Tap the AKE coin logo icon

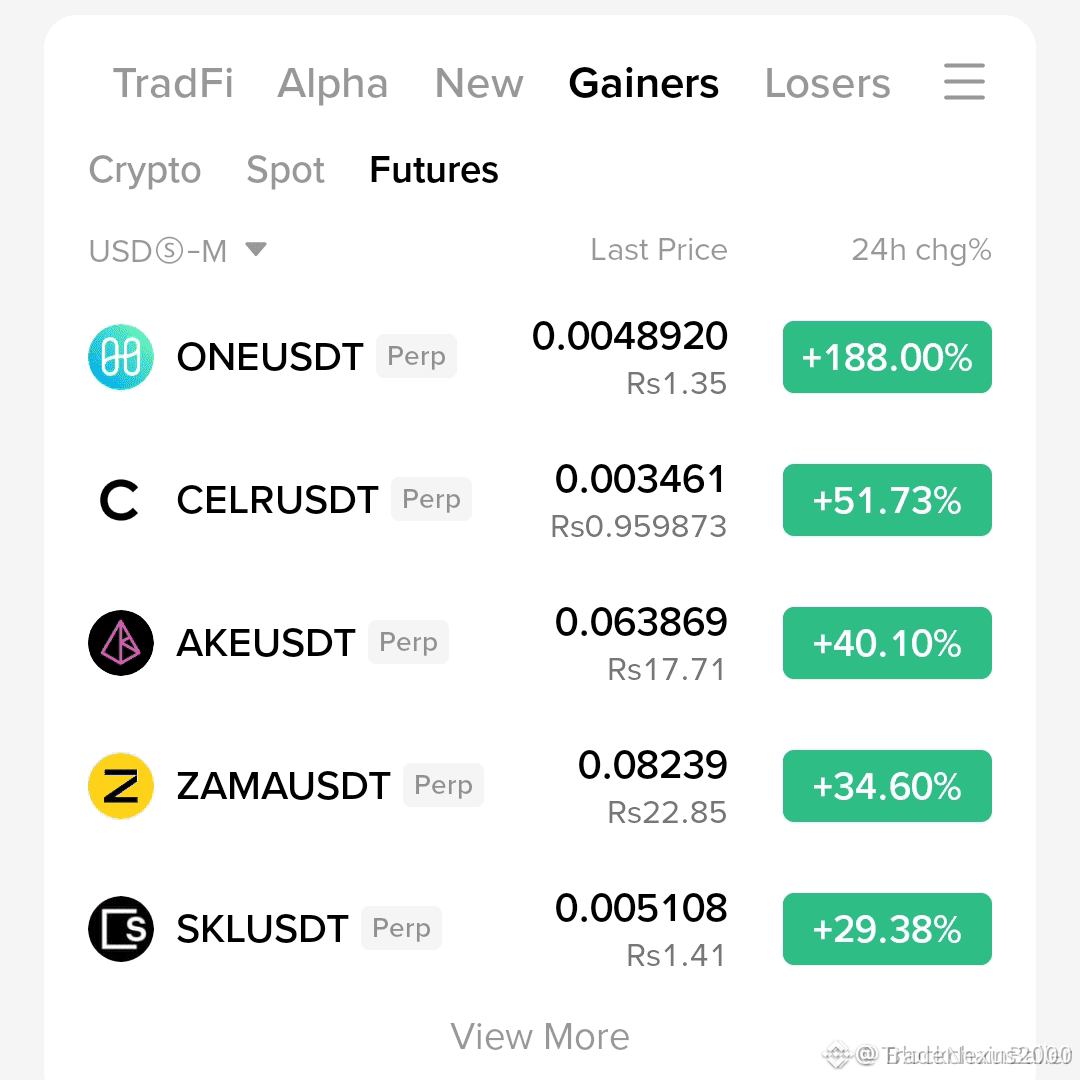click(121, 643)
